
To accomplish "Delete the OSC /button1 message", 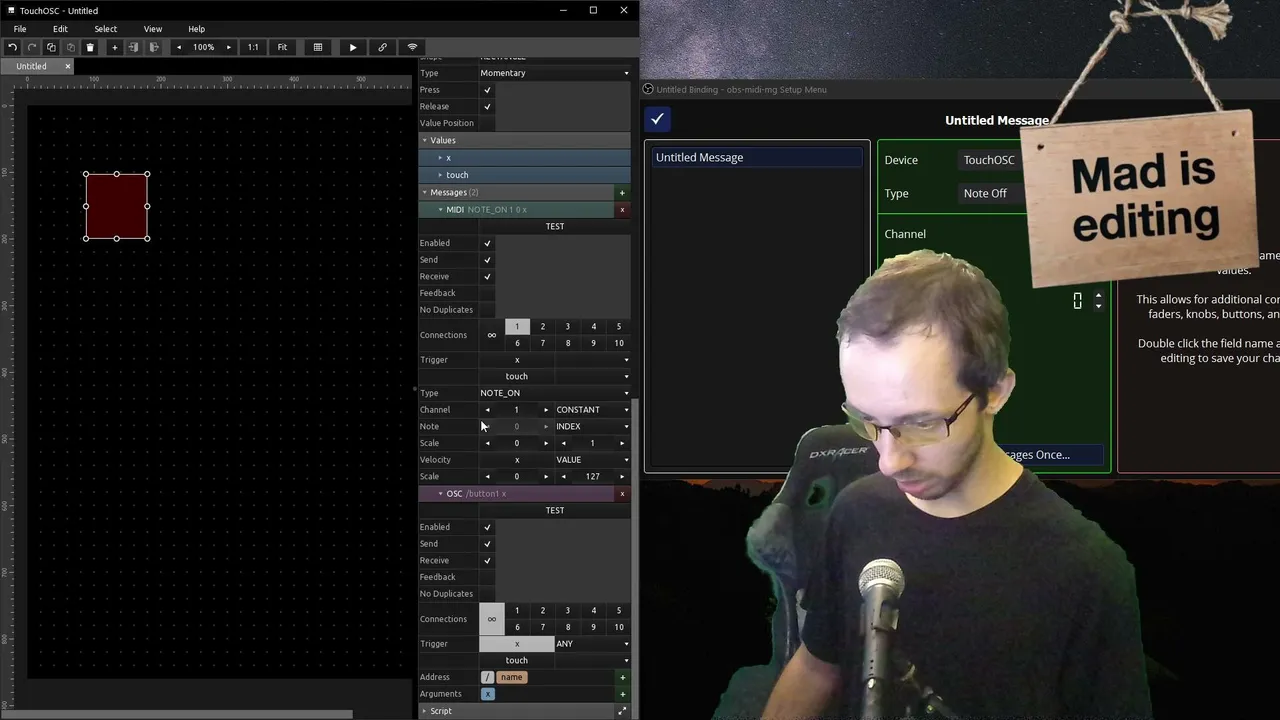I will (622, 494).
